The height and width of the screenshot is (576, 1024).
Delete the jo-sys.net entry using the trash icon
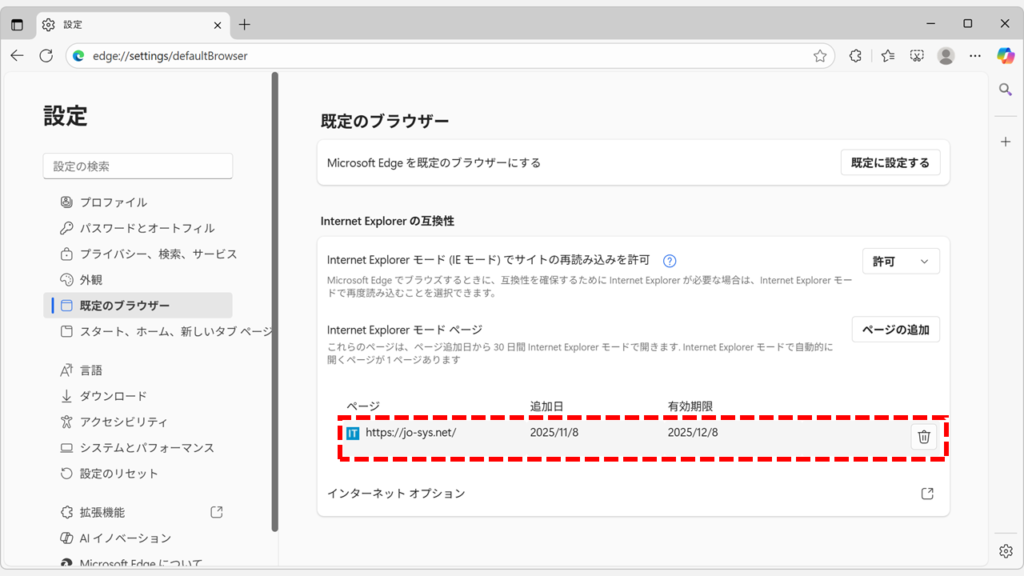point(923,436)
